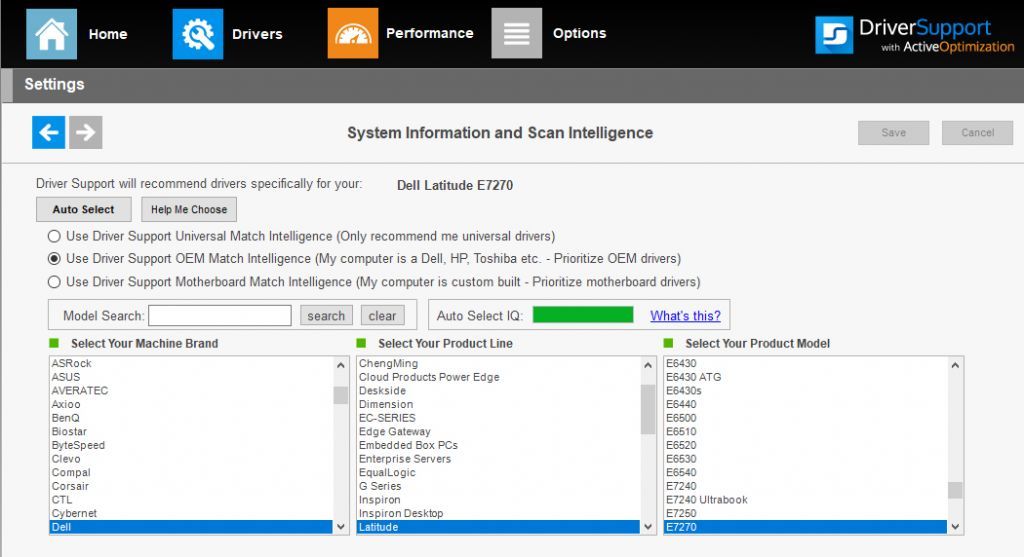Click Product Line list scroll down arrow
The width and height of the screenshot is (1024, 557).
coord(648,526)
